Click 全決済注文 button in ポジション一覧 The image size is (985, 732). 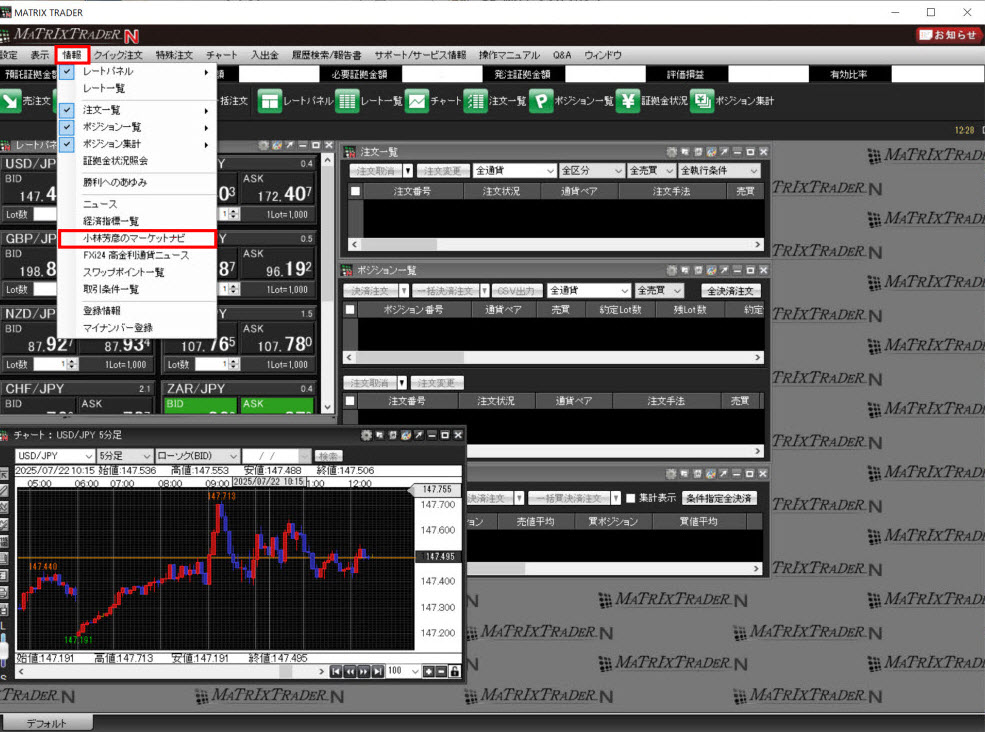(x=730, y=290)
